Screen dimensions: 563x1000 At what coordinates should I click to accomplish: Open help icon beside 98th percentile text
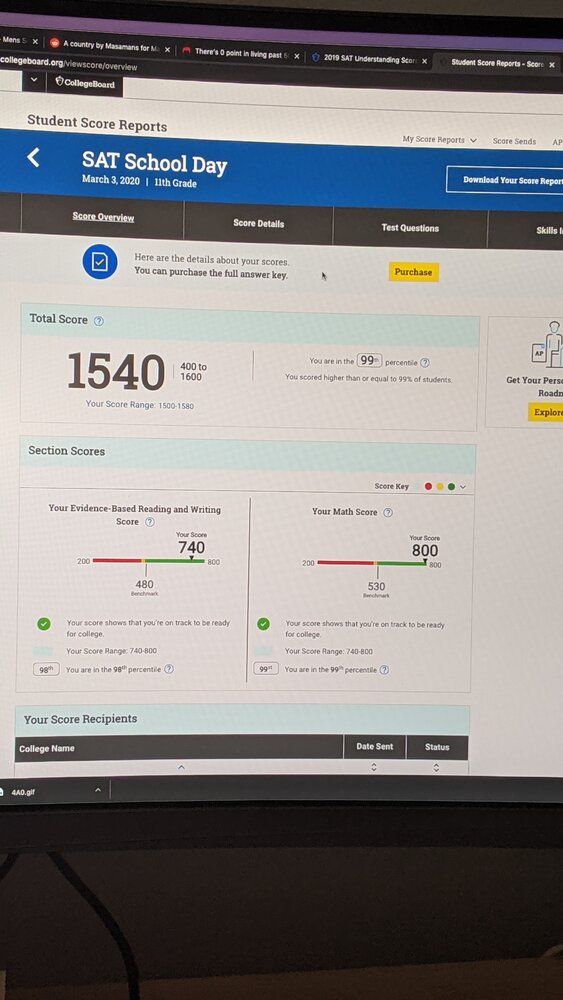(168, 669)
